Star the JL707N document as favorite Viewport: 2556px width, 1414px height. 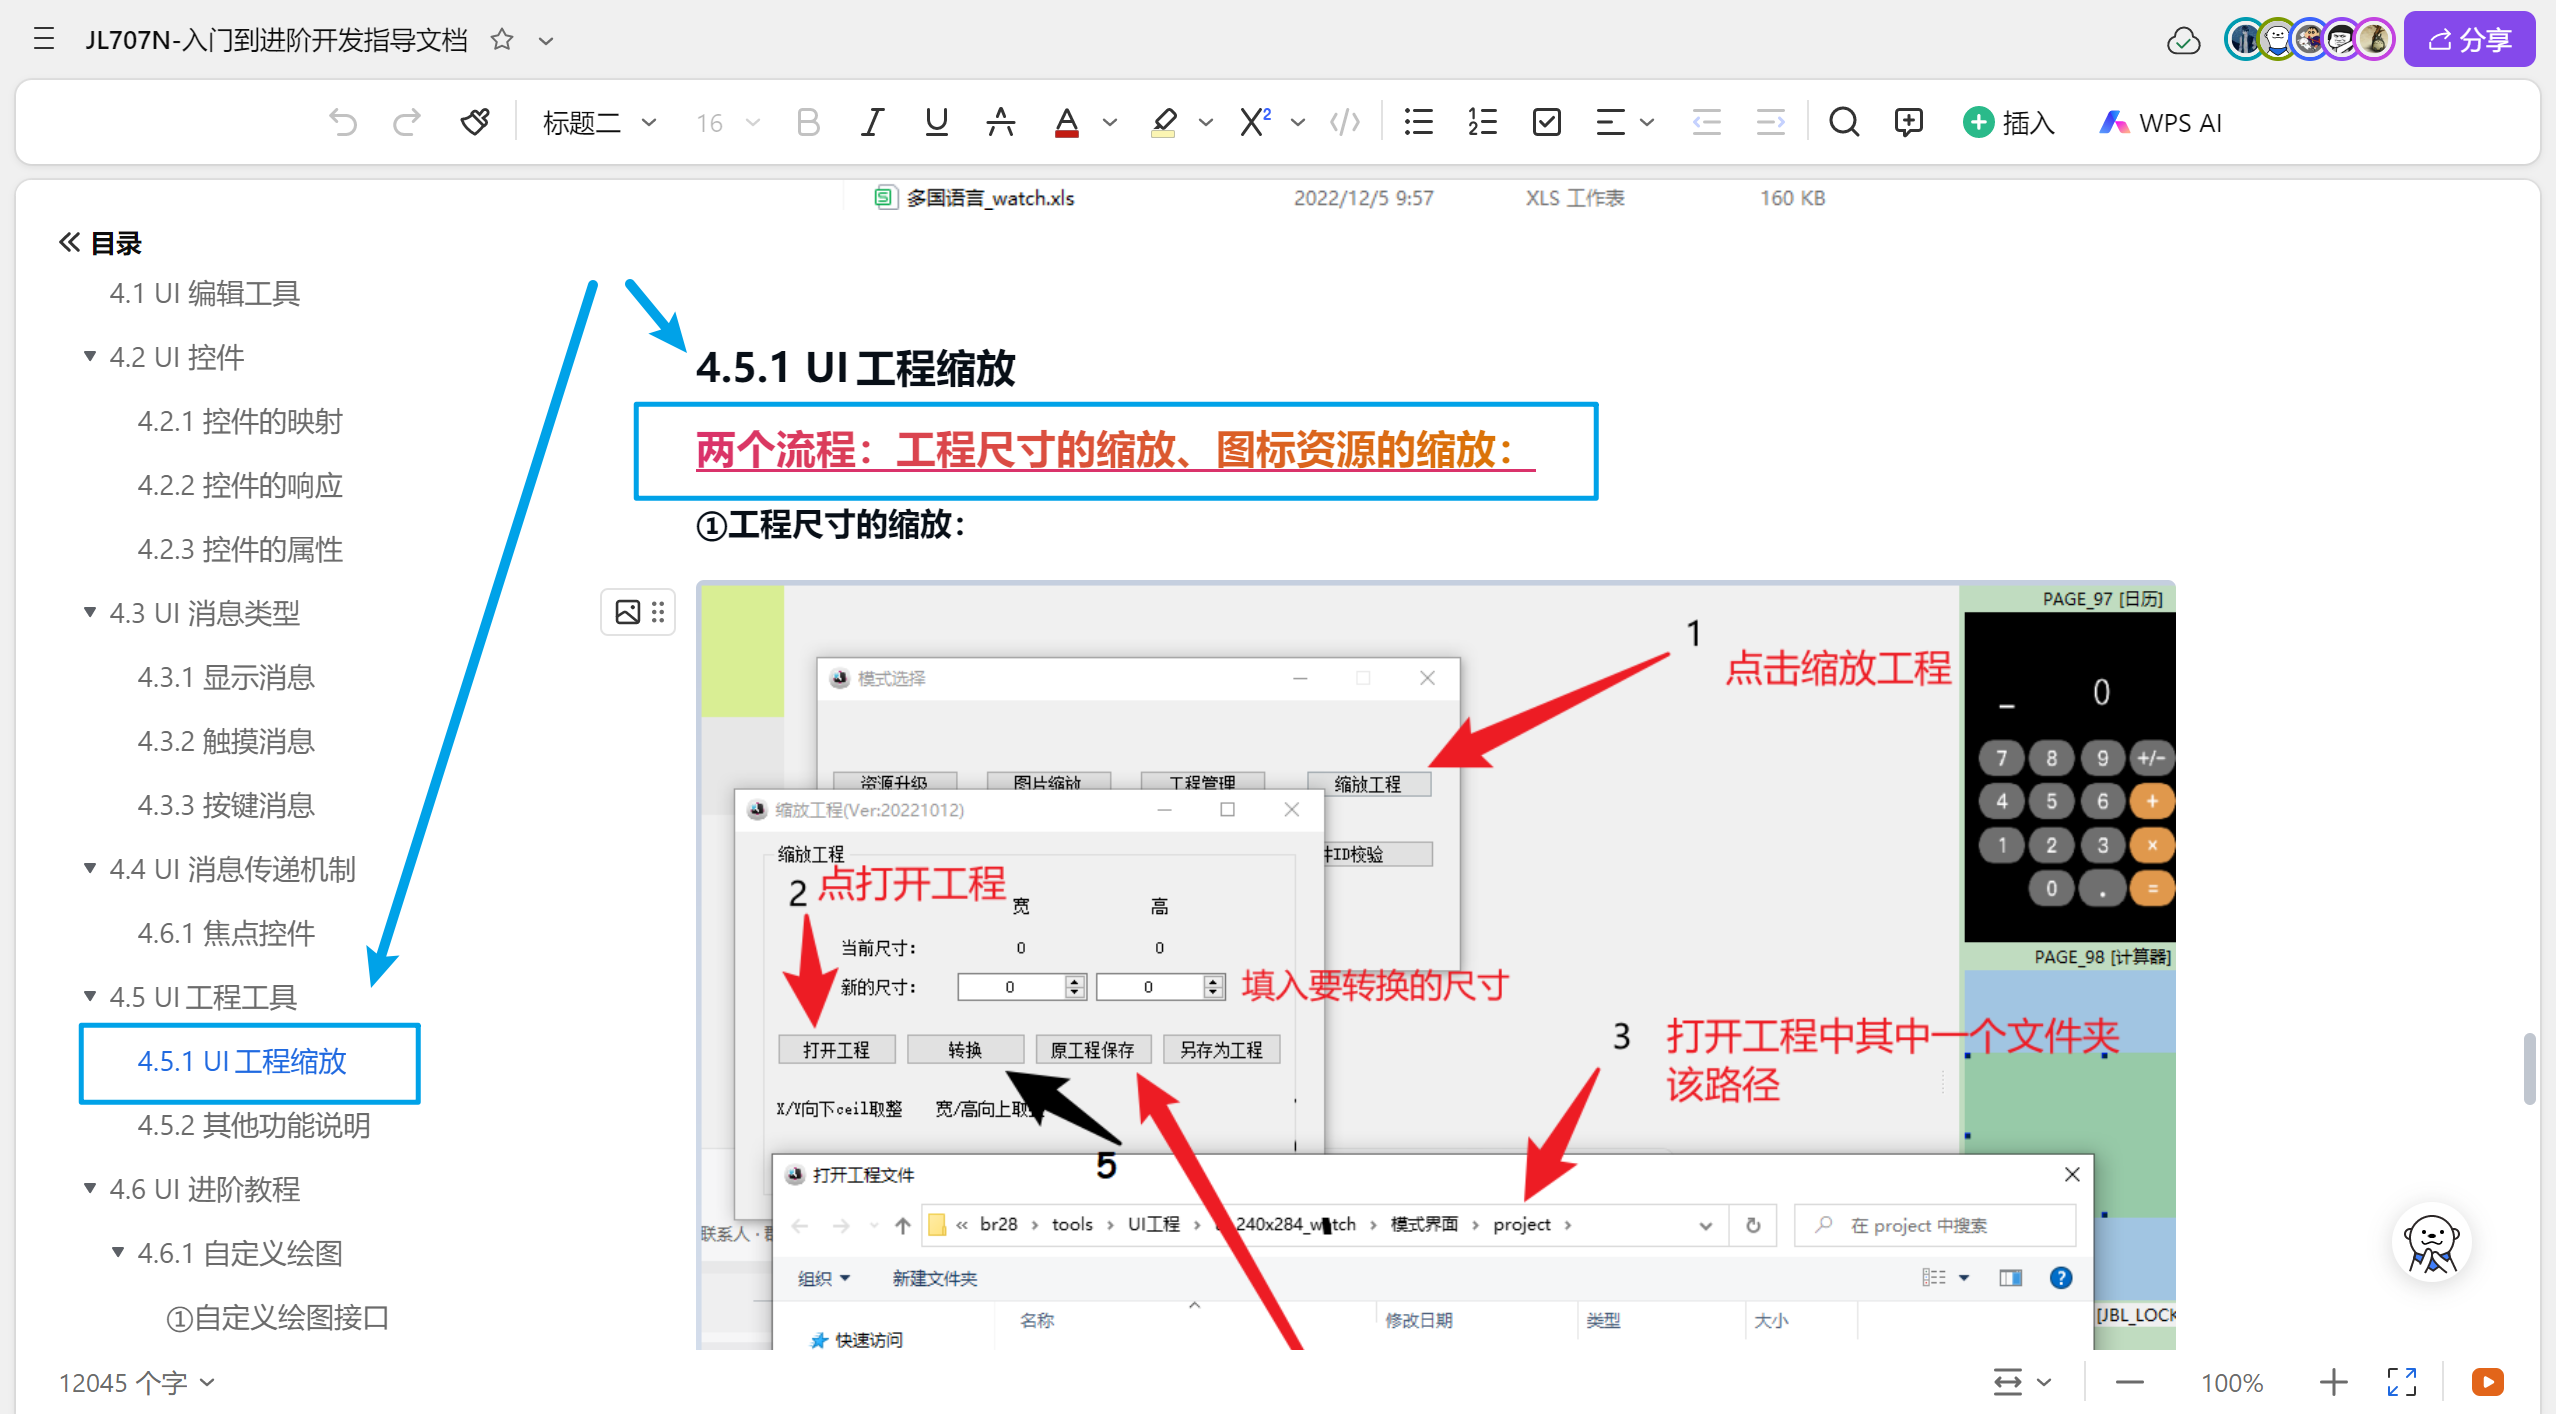502,40
